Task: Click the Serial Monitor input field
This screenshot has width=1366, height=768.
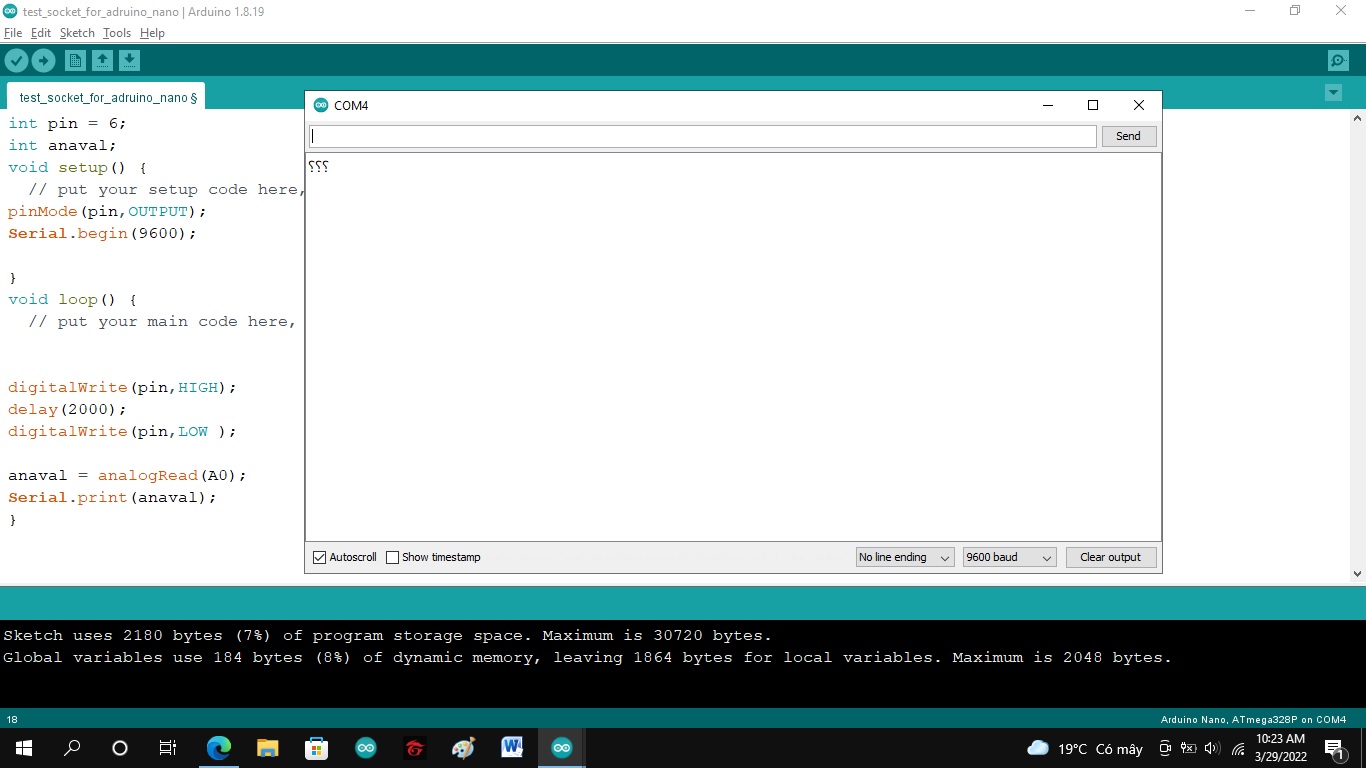Action: tap(700, 136)
